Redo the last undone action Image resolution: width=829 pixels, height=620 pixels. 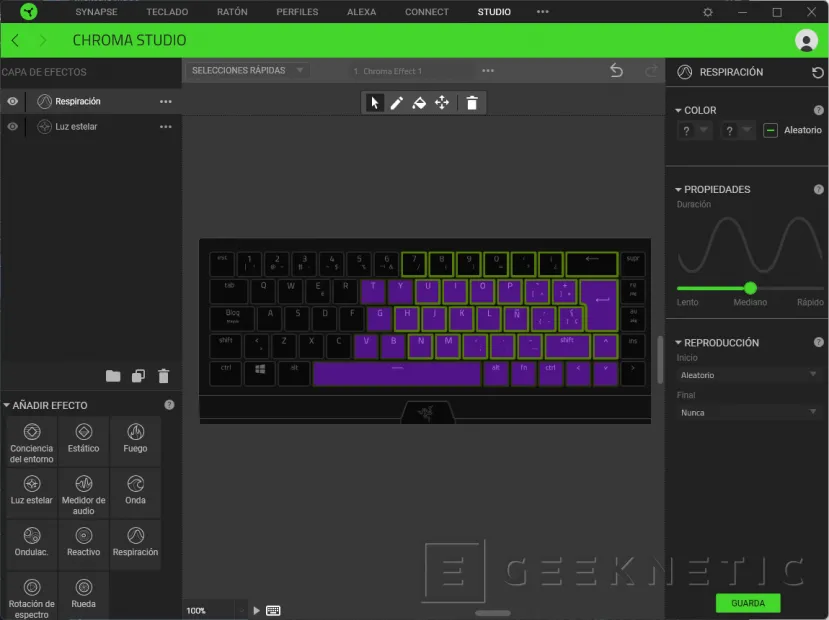651,70
